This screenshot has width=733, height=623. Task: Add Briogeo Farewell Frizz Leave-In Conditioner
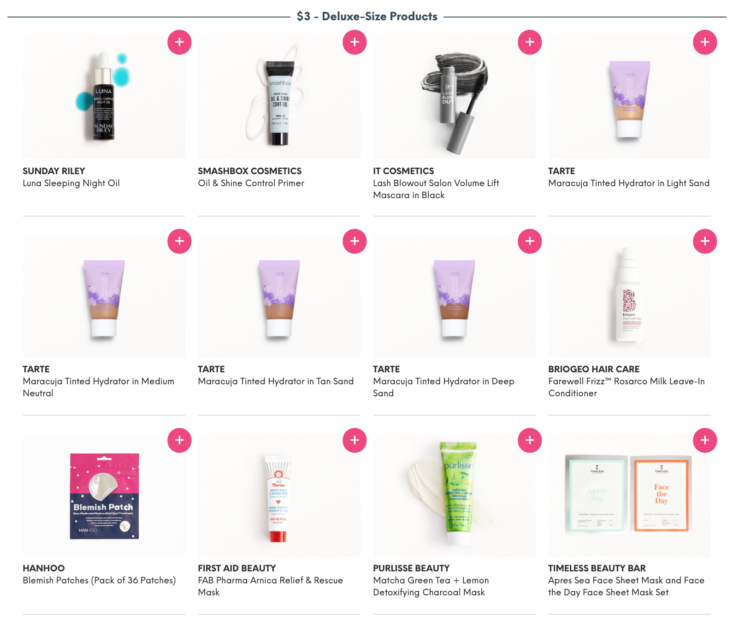coord(705,241)
